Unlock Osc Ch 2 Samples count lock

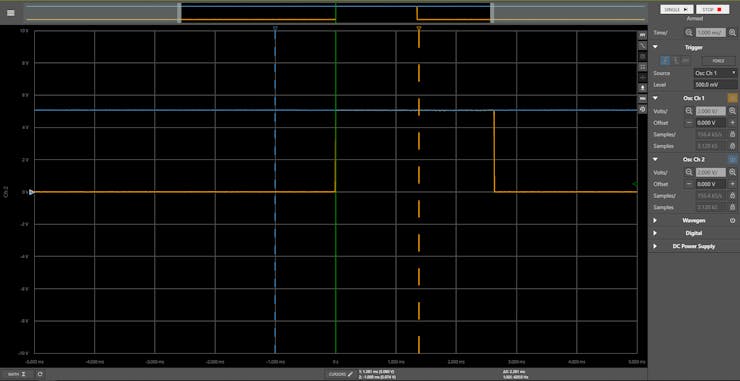tap(732, 208)
